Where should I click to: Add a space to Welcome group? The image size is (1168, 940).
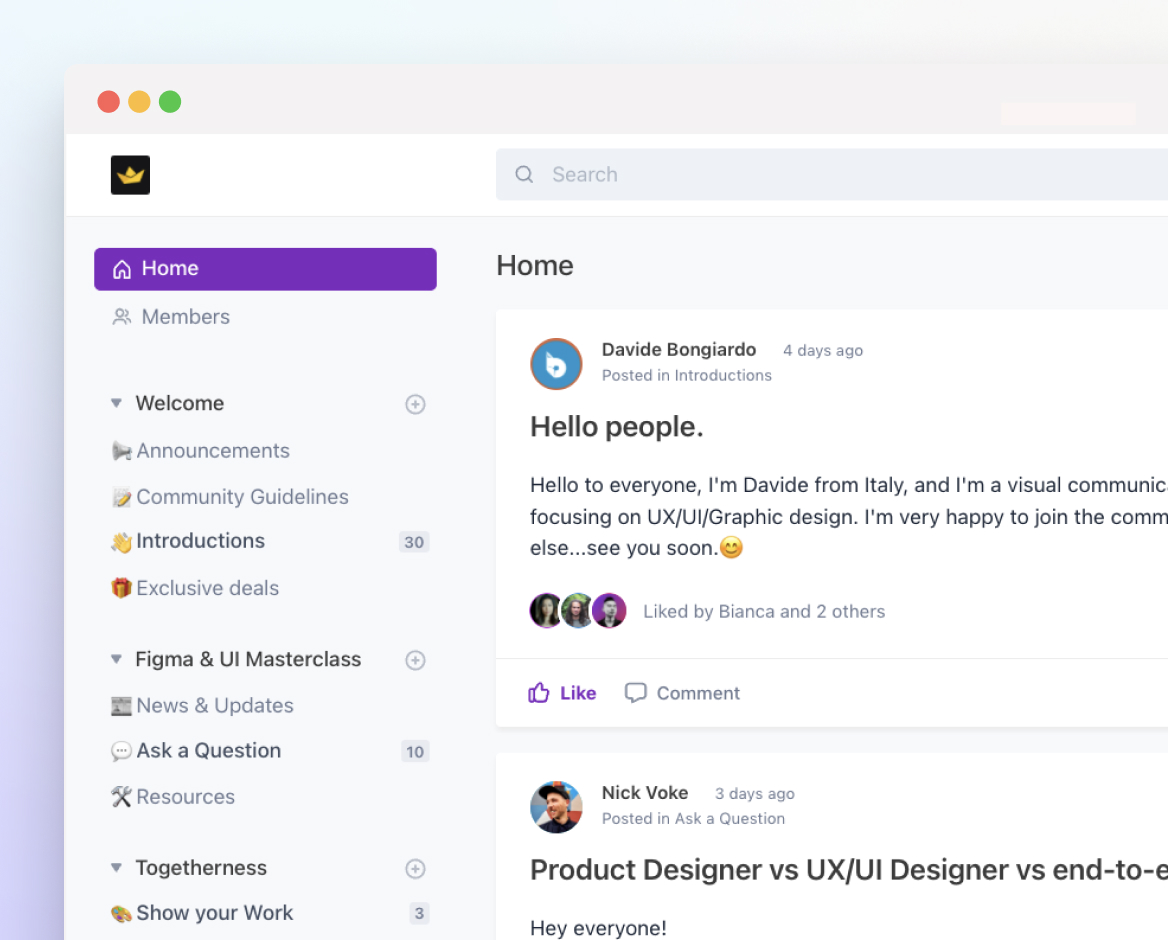click(x=415, y=404)
